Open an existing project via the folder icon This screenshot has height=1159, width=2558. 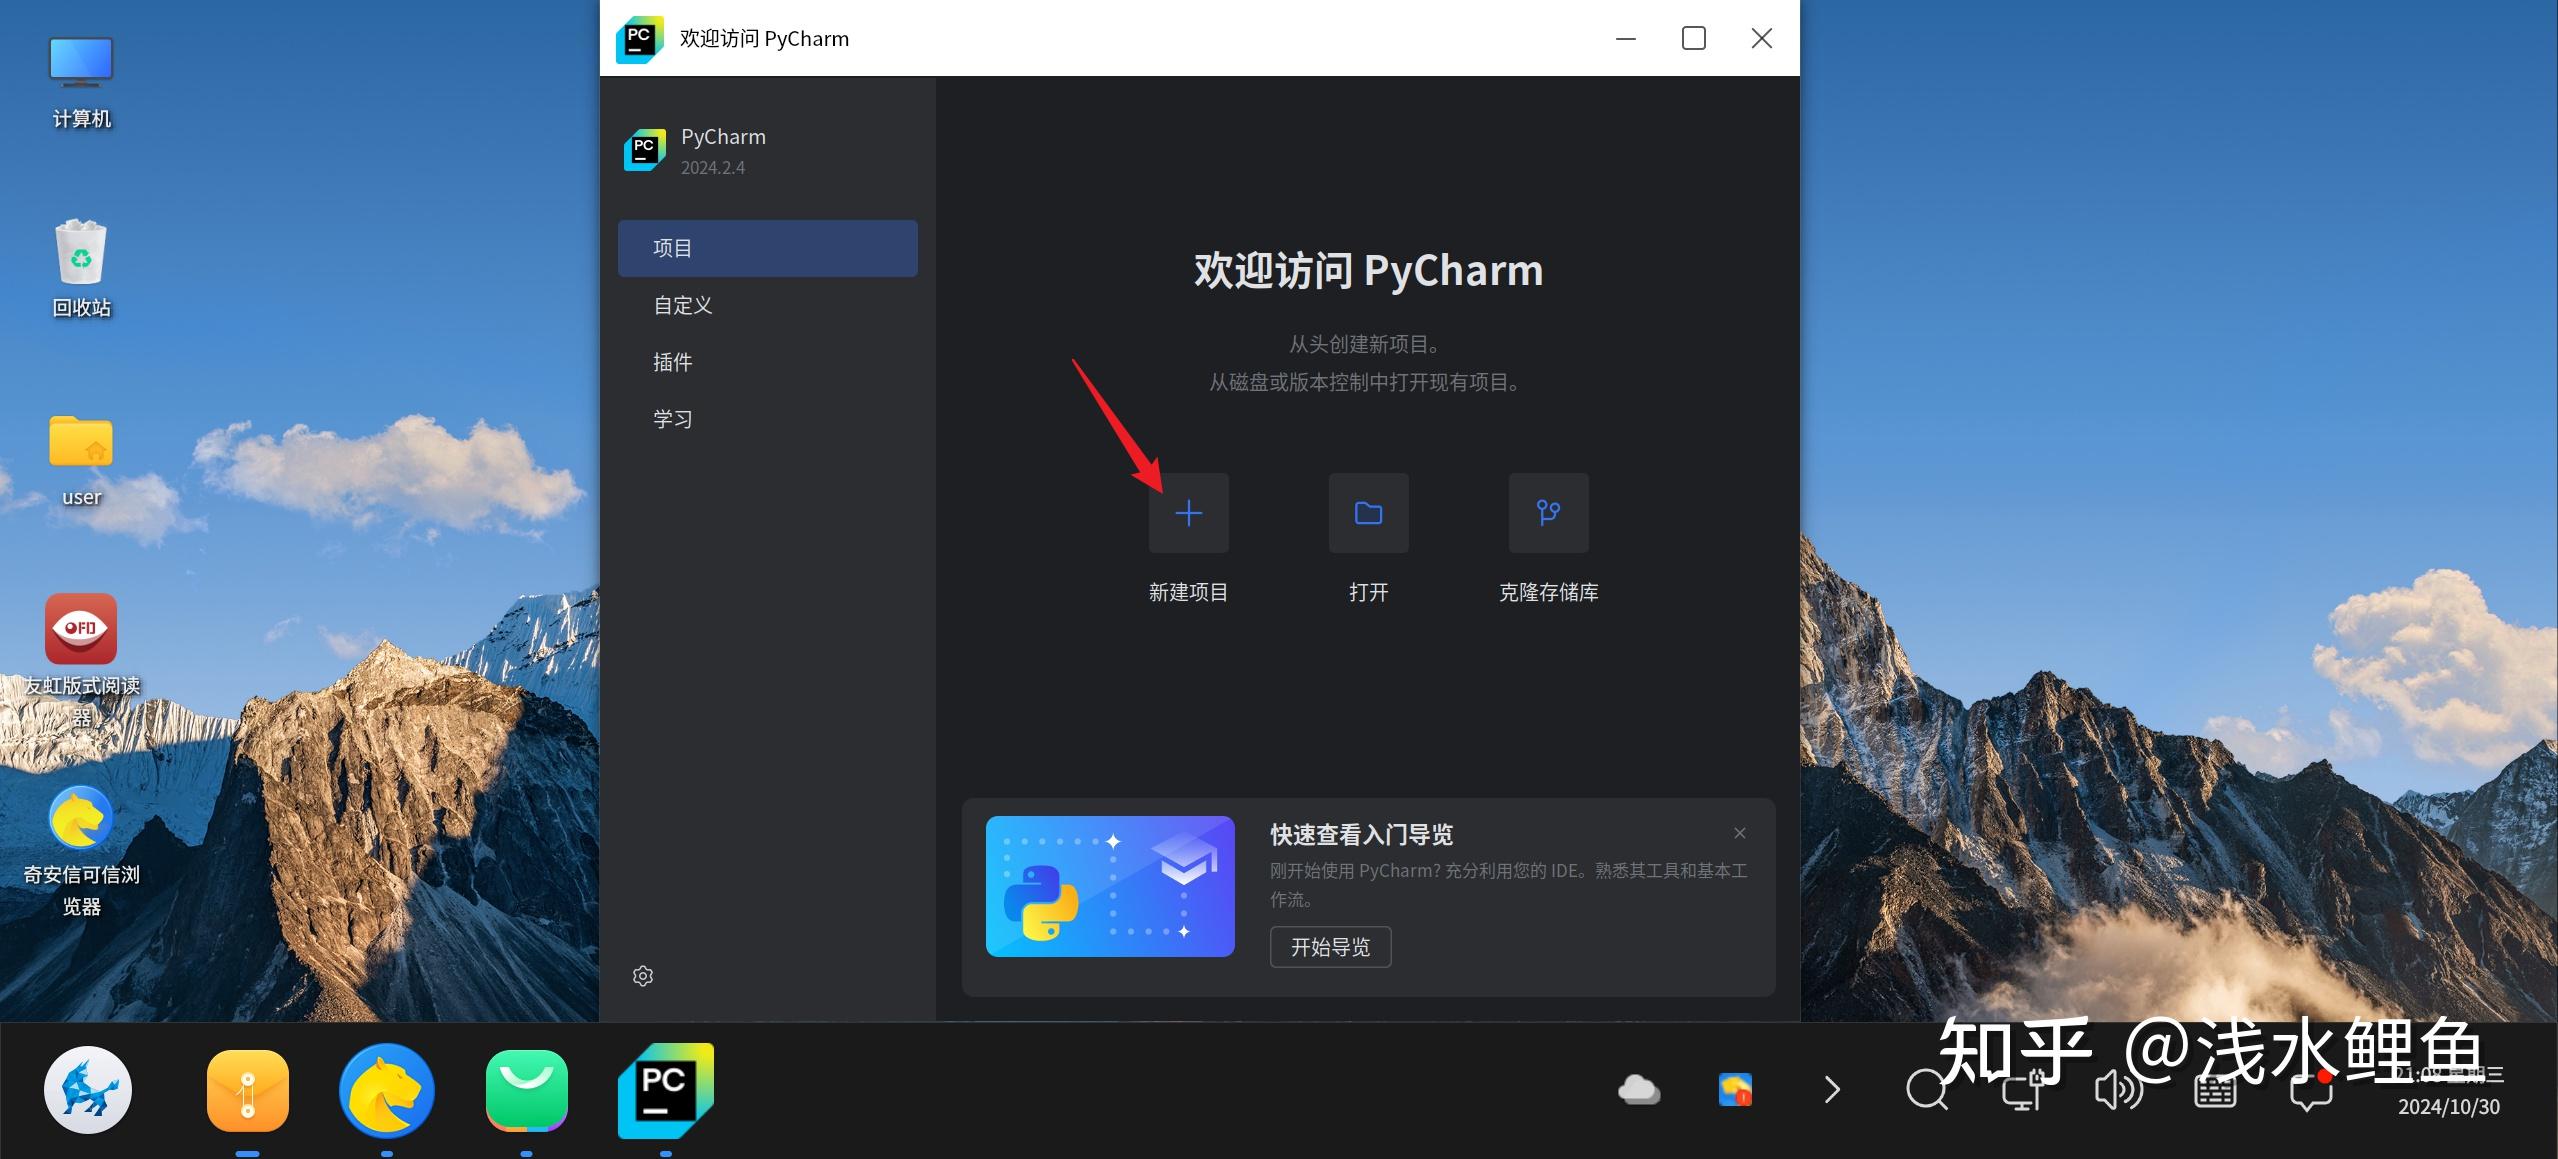pos(1368,513)
